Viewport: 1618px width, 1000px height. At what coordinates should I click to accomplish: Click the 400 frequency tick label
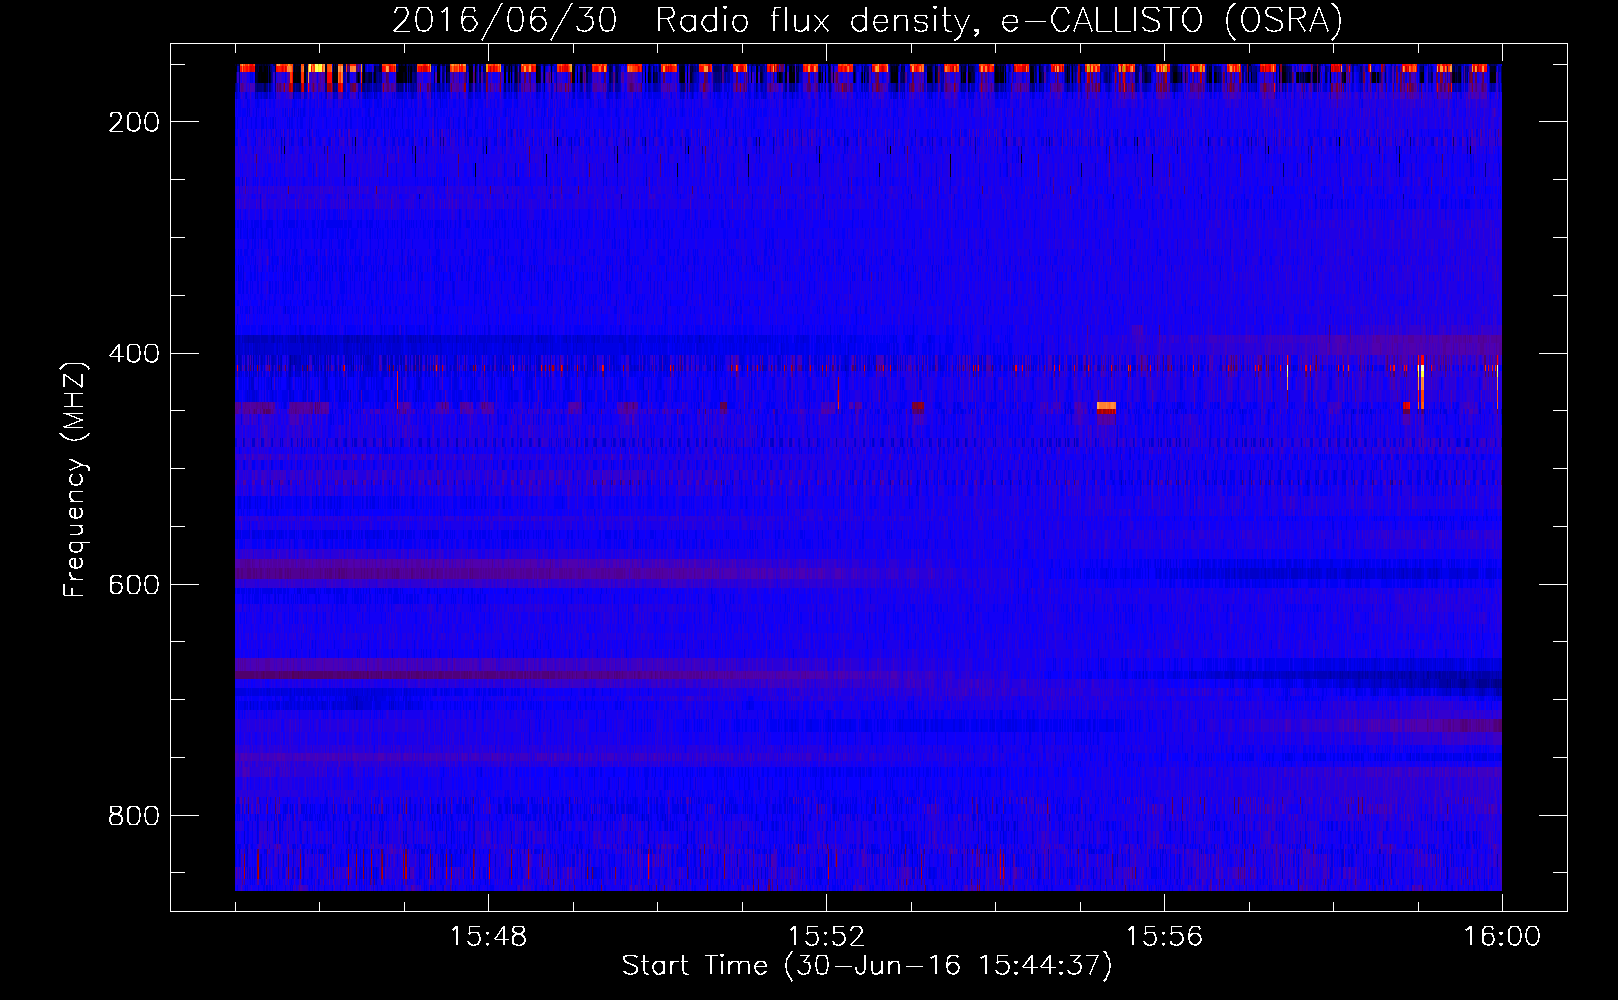[132, 353]
